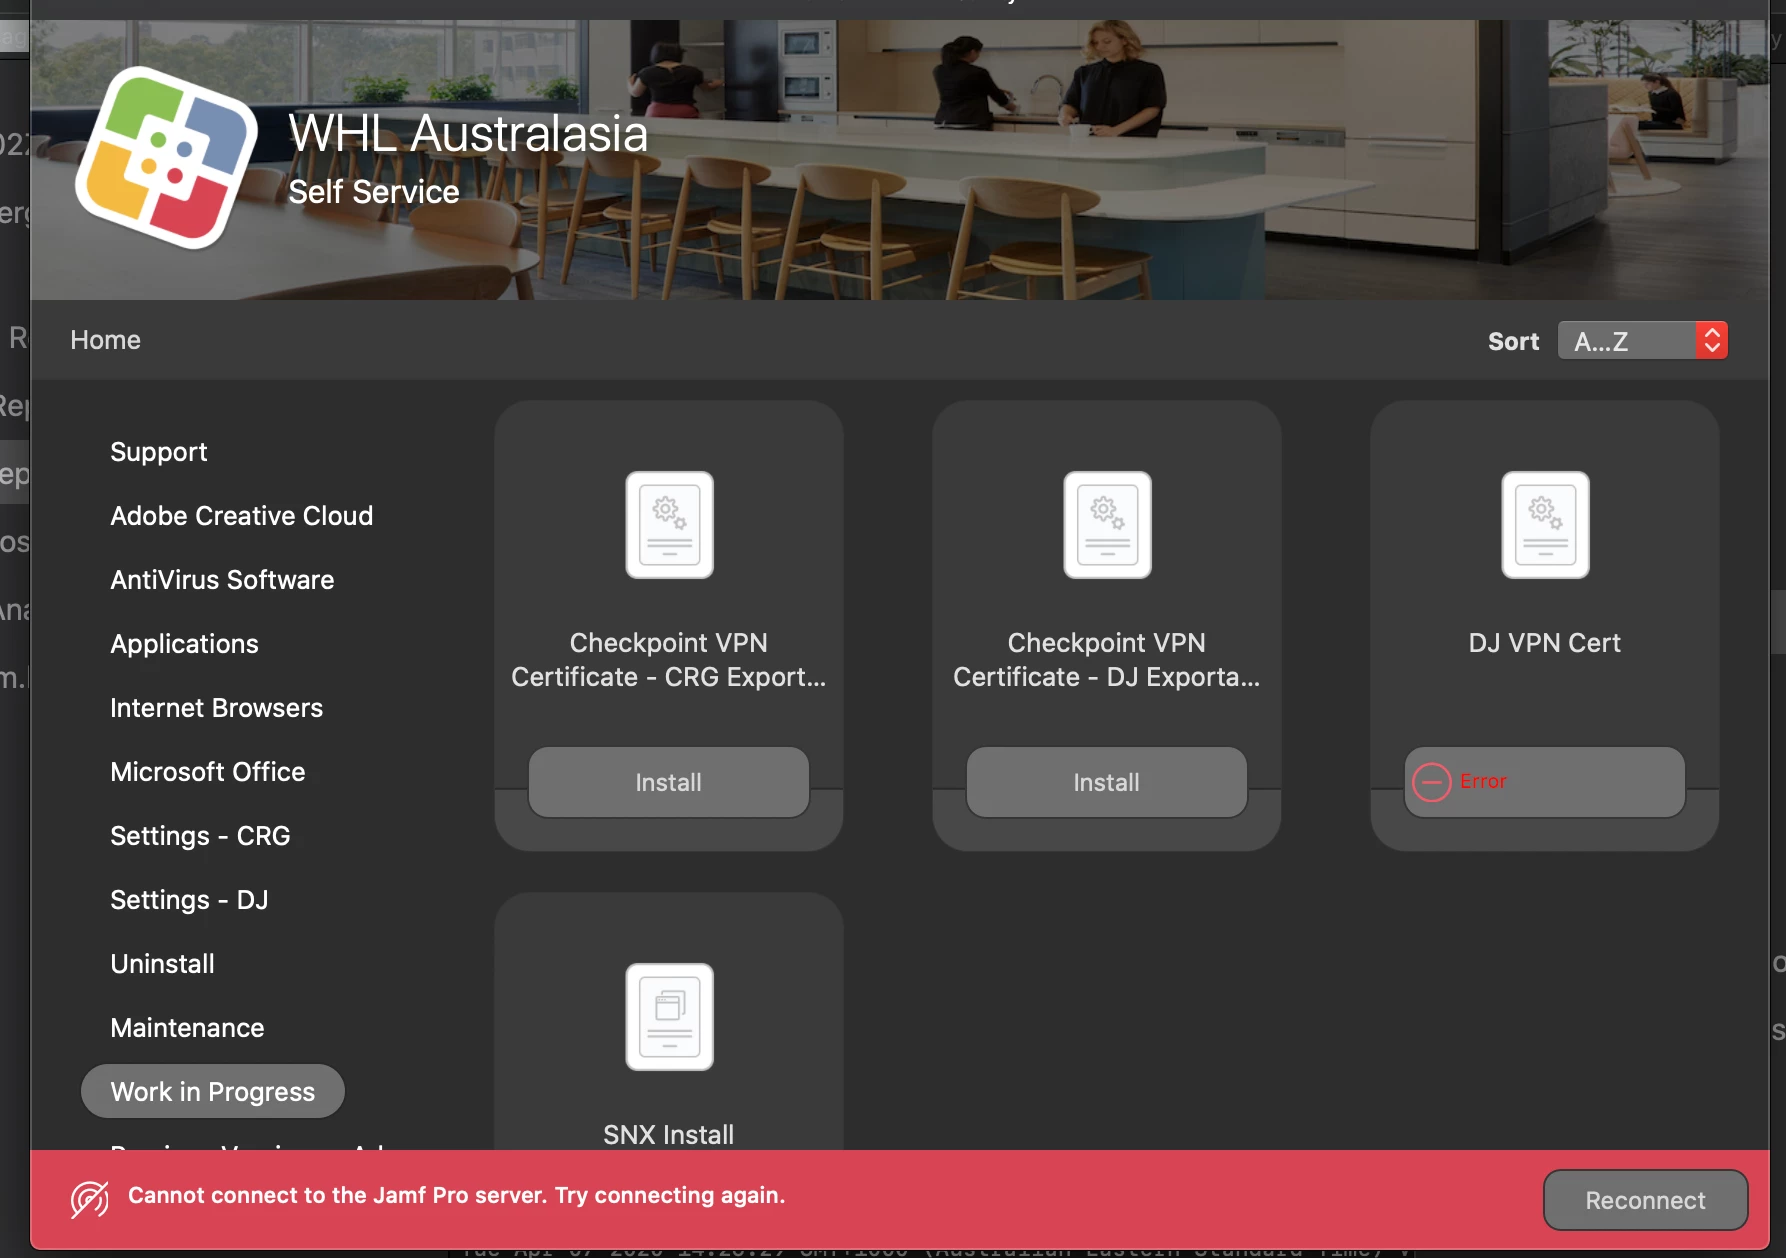Click the Reconnect button
Viewport: 1786px width, 1258px height.
pos(1645,1200)
